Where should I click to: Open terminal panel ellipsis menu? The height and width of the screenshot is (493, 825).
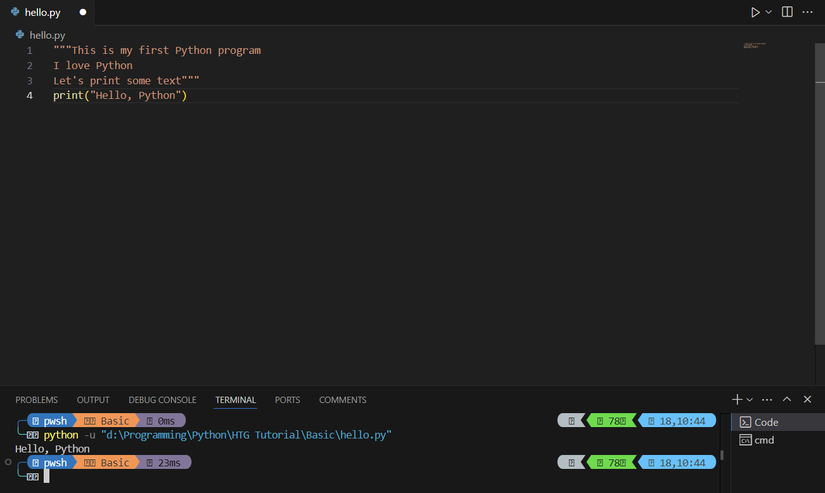768,400
